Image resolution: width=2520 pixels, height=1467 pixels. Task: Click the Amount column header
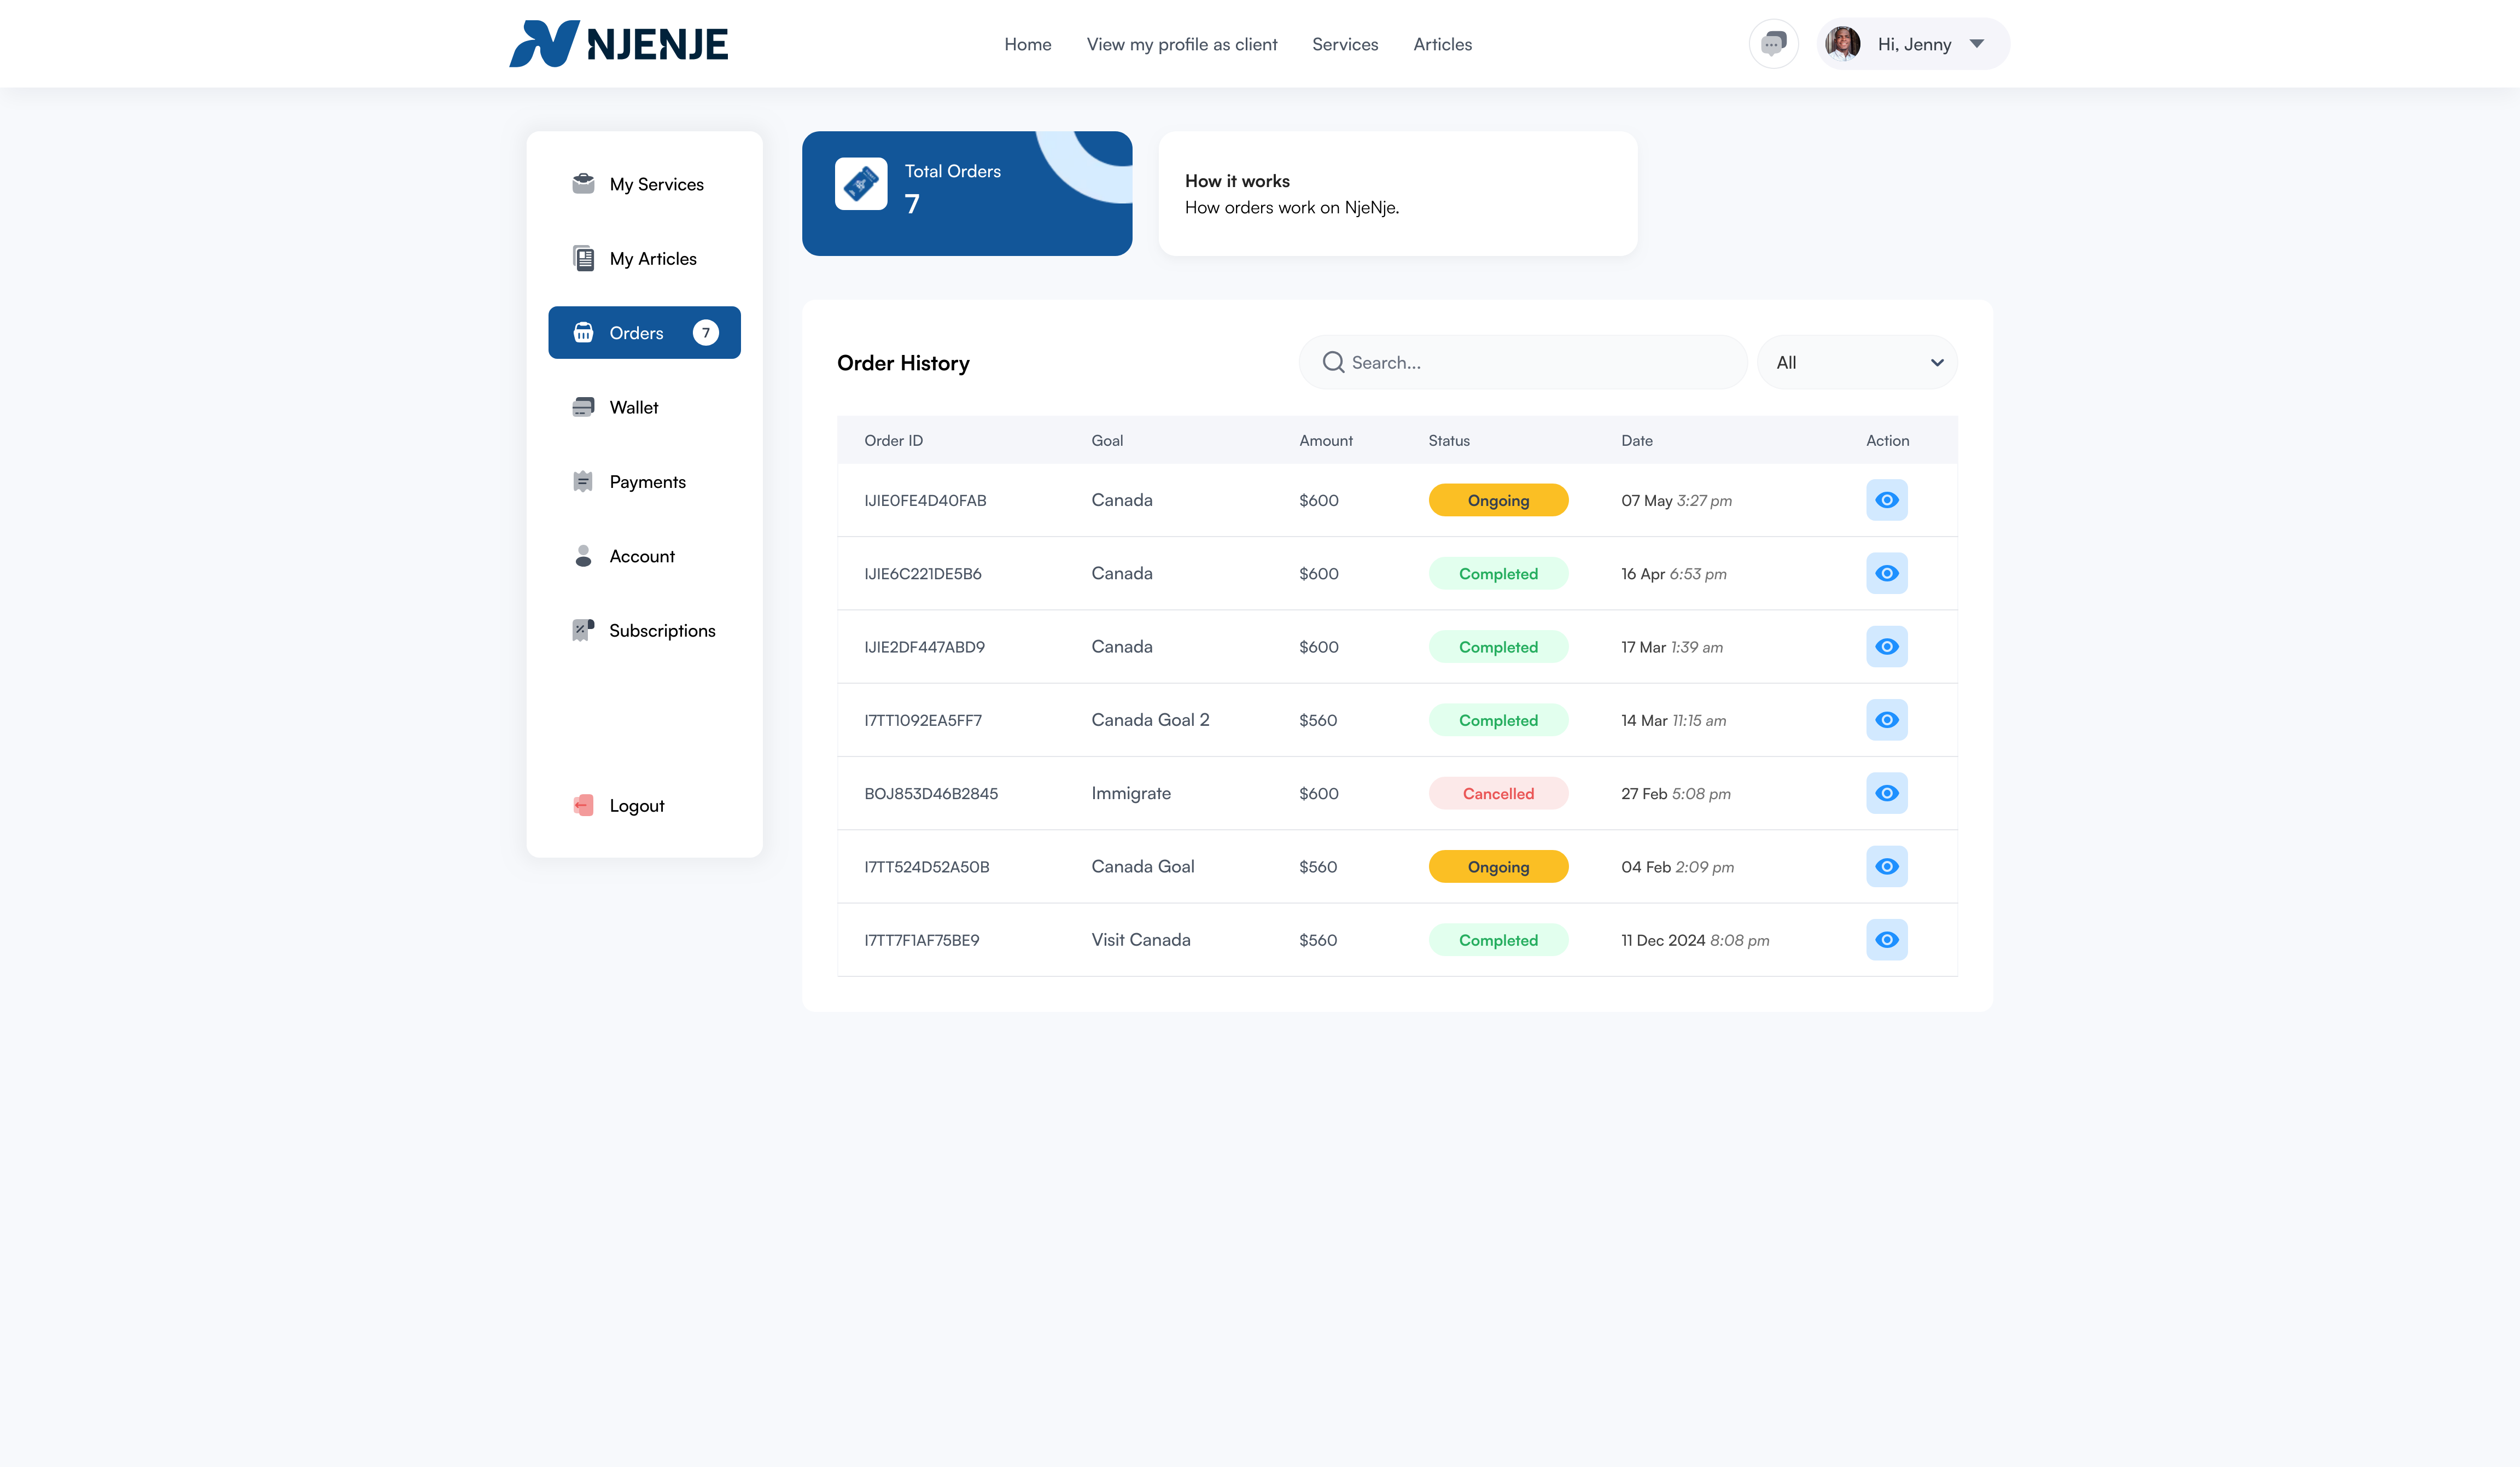click(1325, 440)
